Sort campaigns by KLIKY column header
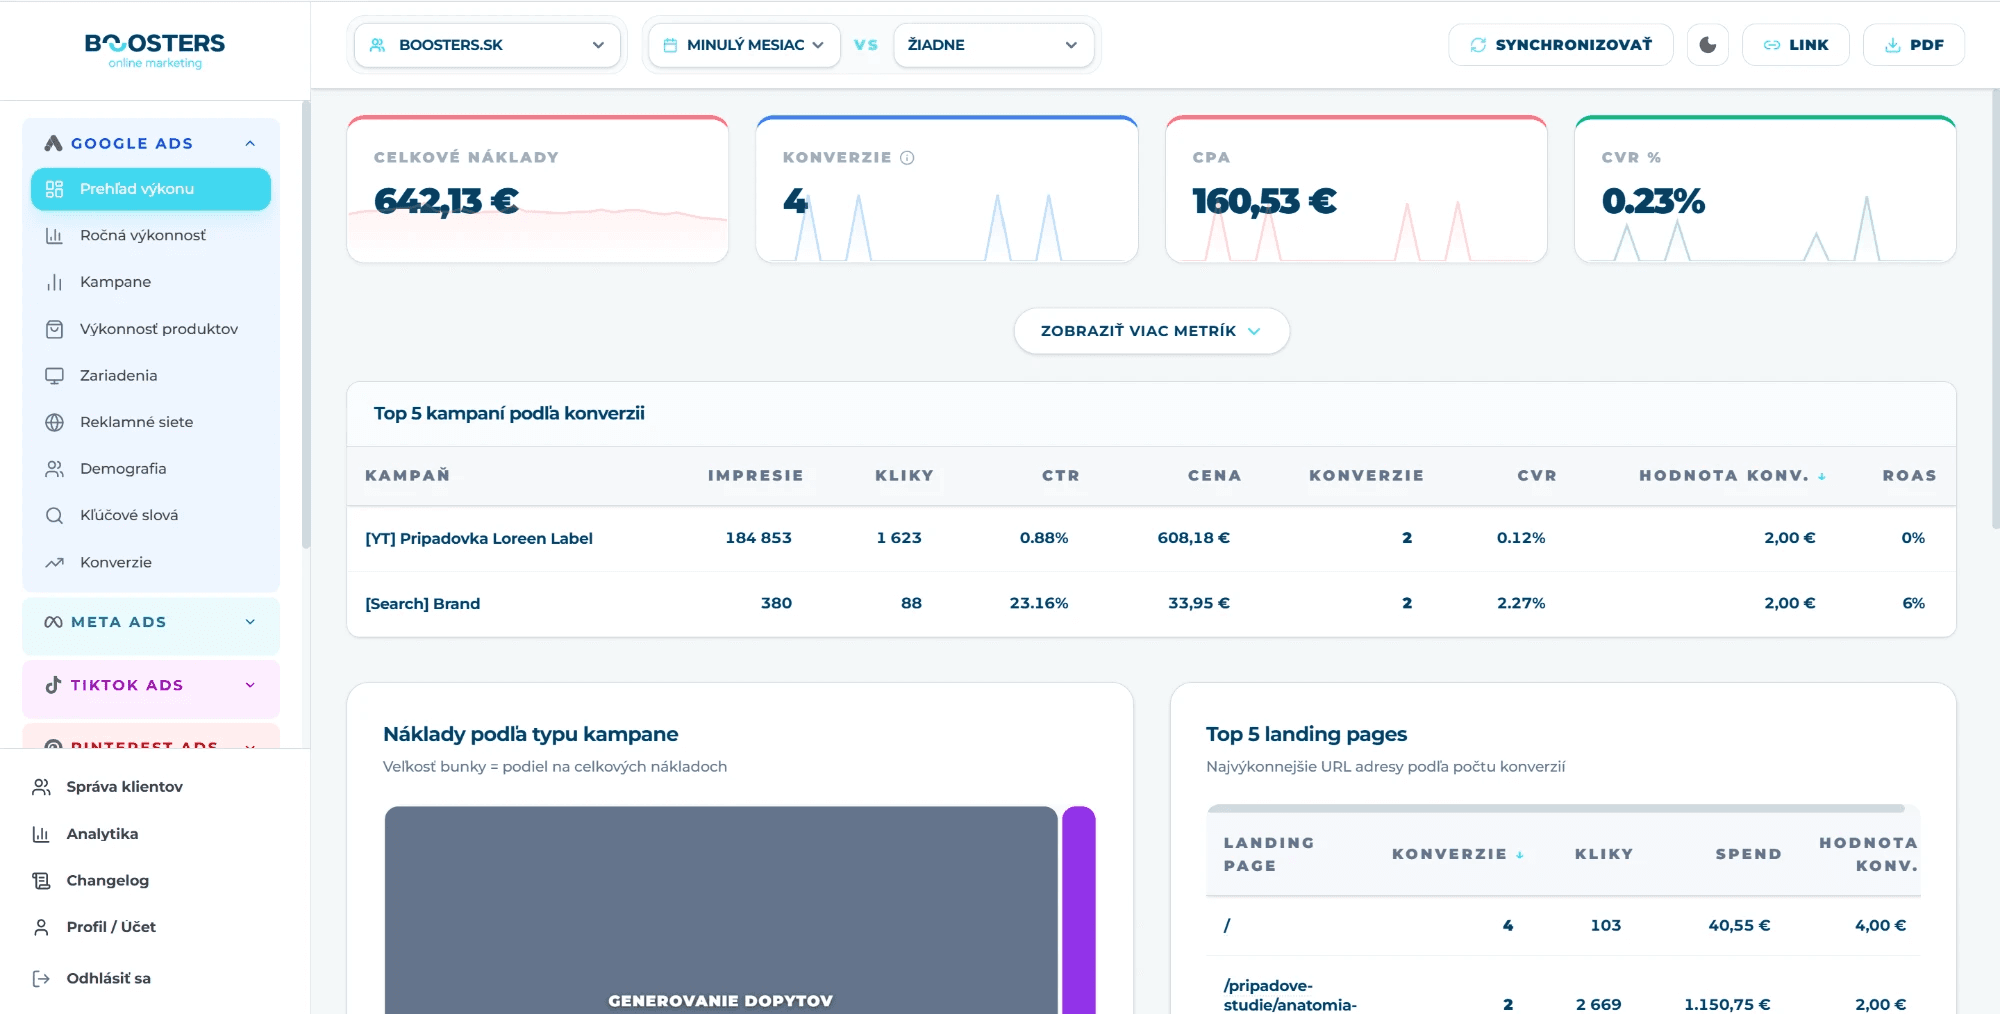This screenshot has width=2000, height=1014. [x=904, y=476]
